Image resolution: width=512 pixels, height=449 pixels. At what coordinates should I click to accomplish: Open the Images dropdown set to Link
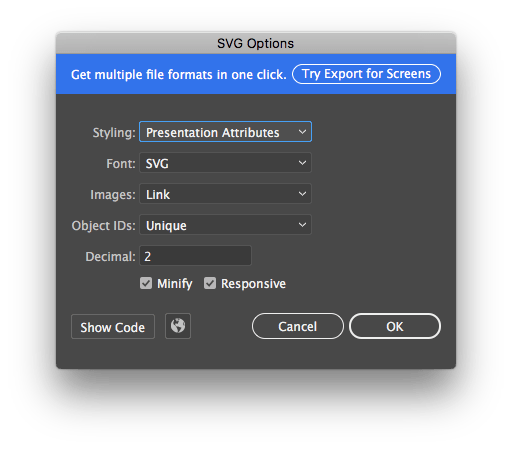[x=225, y=194]
